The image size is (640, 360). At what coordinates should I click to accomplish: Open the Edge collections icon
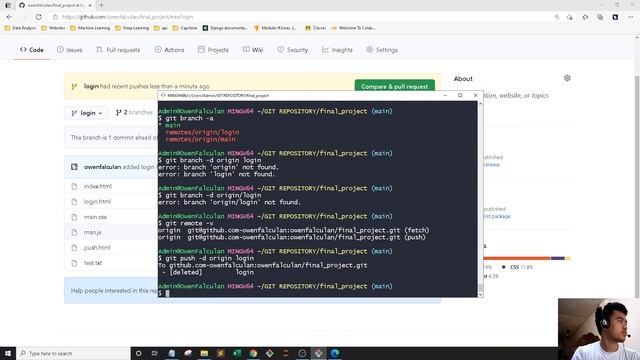[600, 17]
